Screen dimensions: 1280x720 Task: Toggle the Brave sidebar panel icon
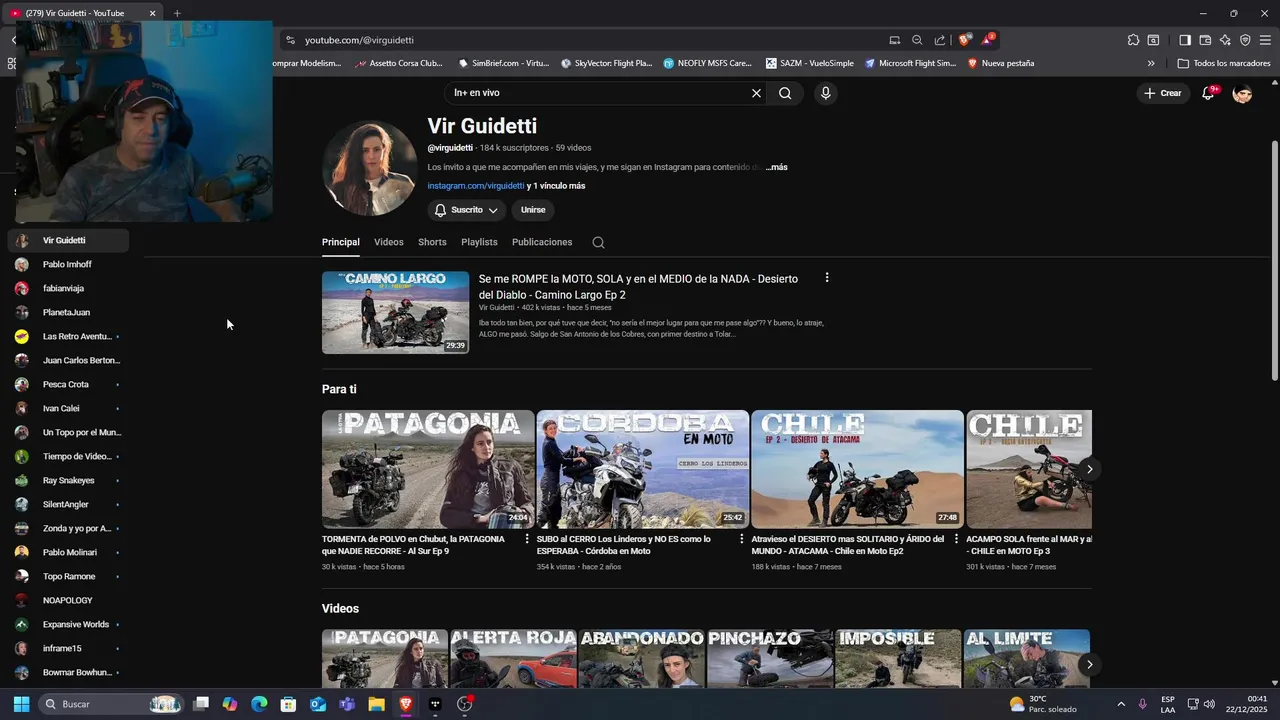1185,40
